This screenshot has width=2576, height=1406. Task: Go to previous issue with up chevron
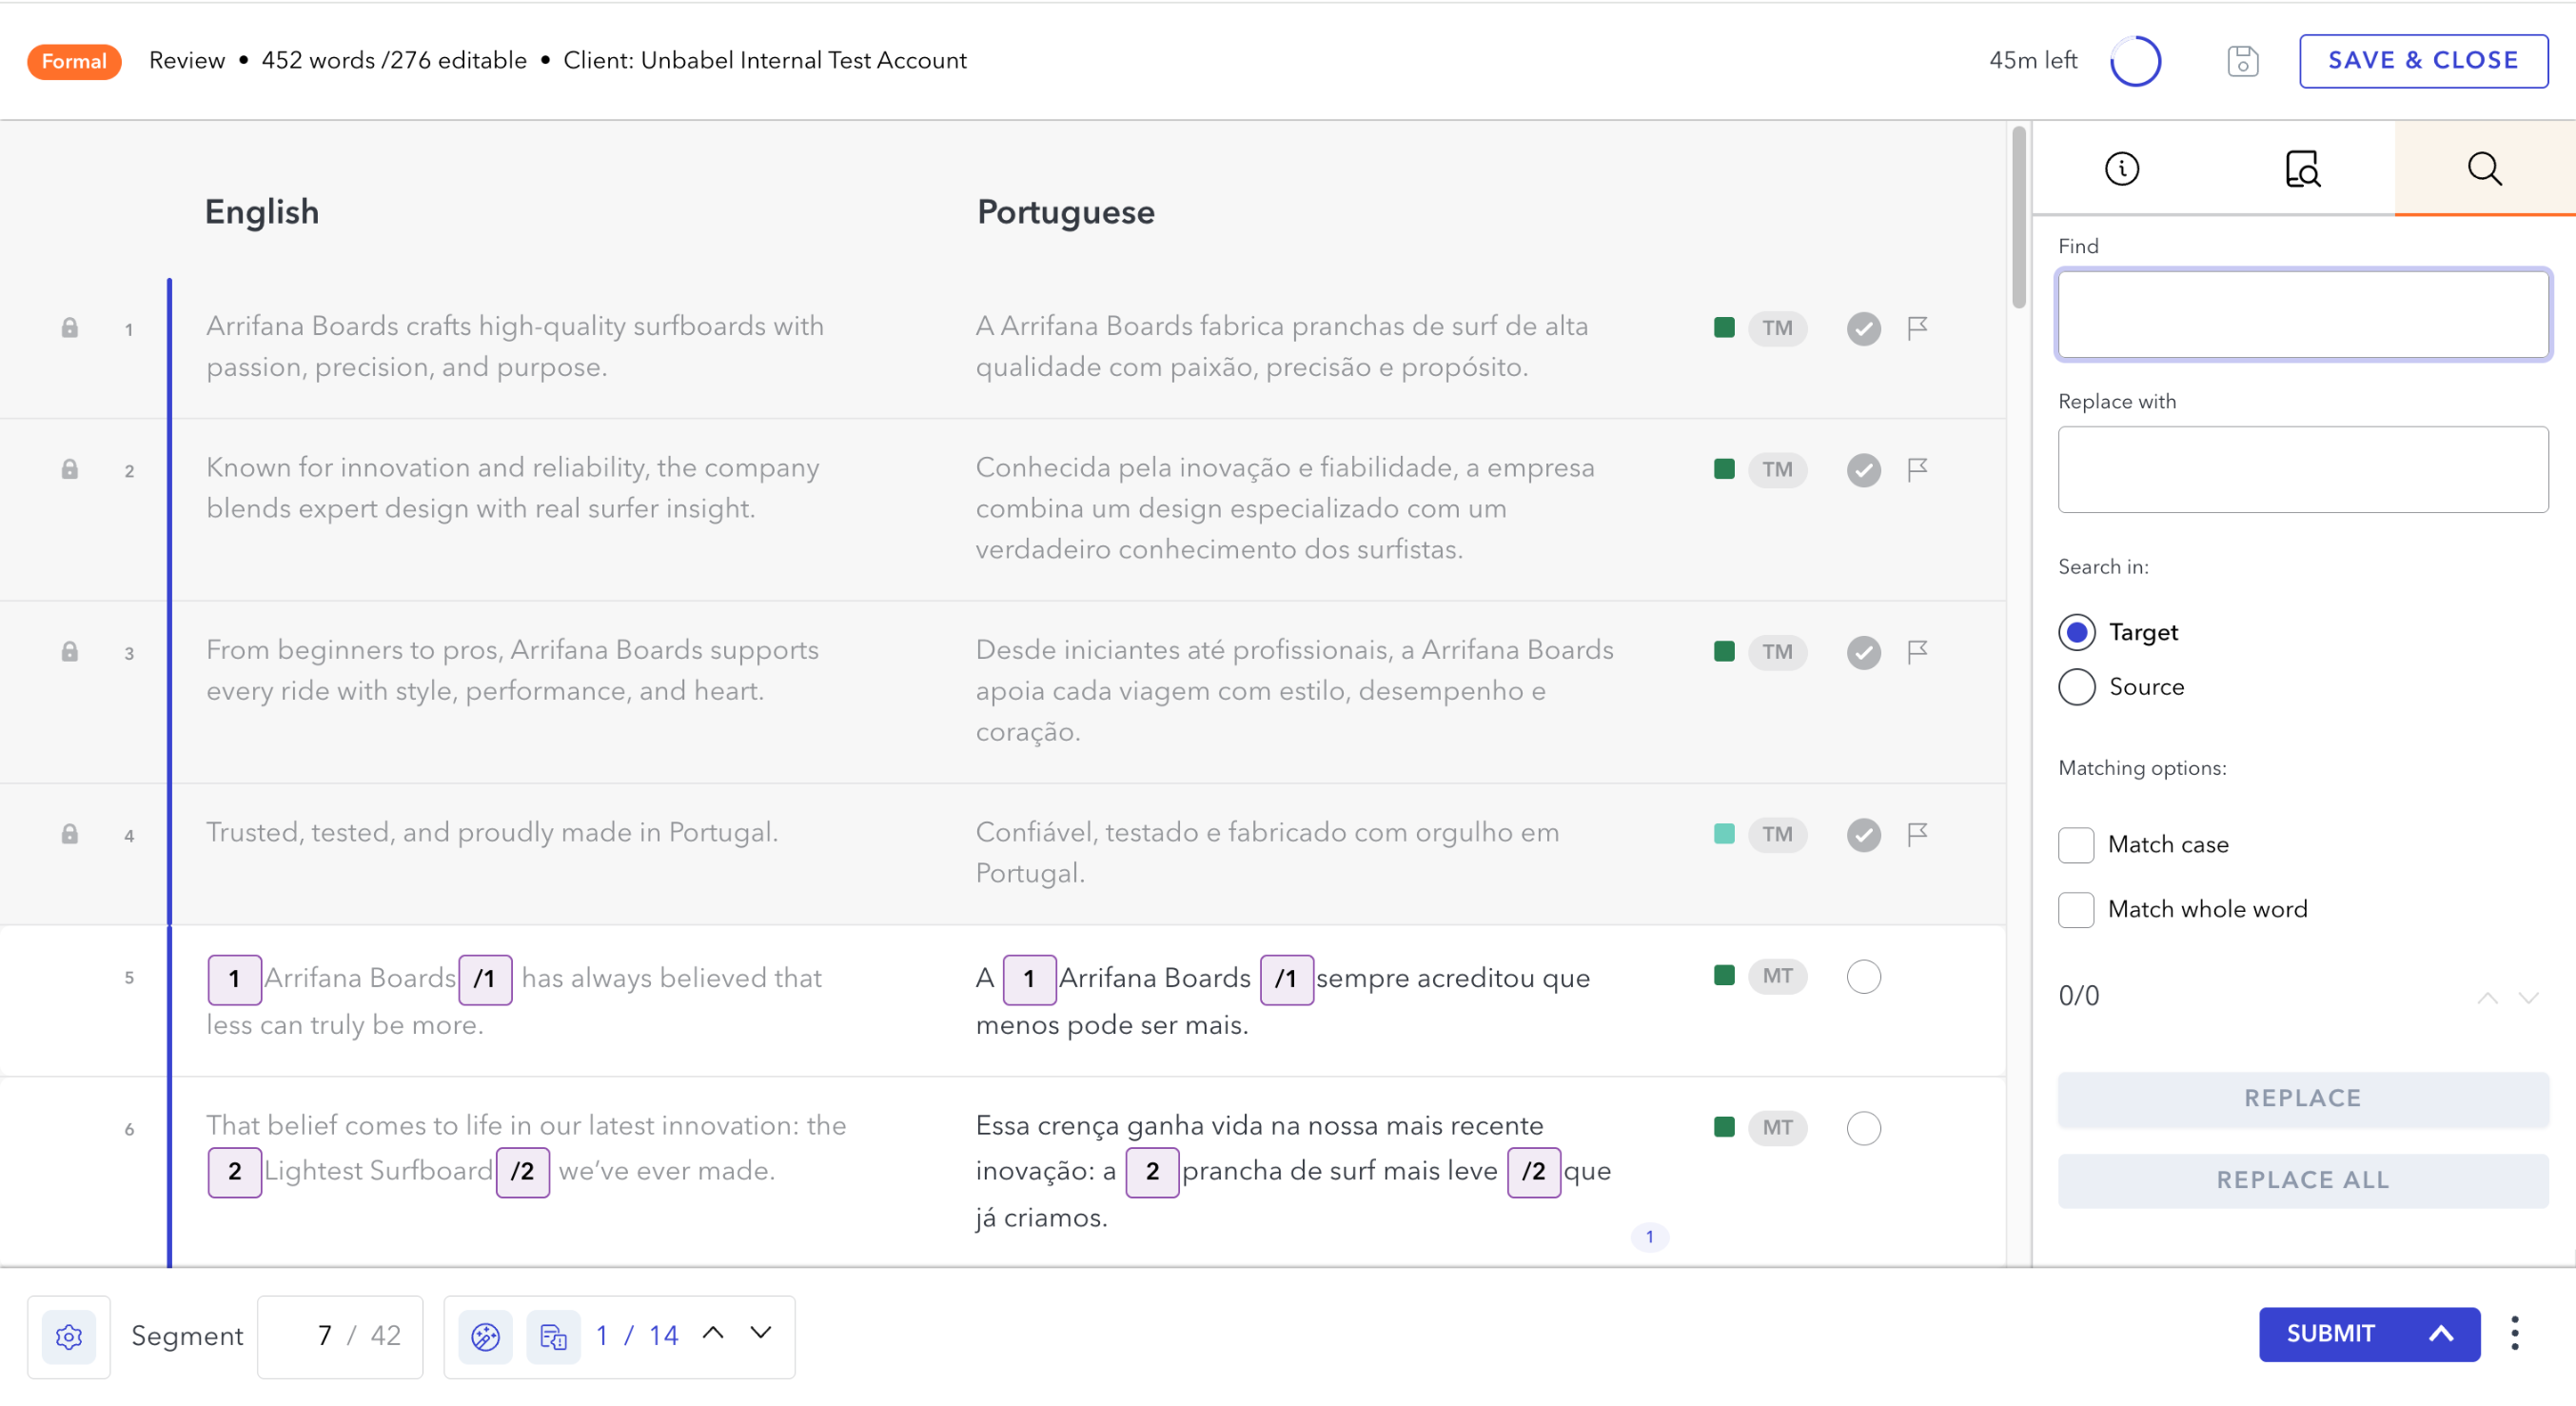(713, 1333)
